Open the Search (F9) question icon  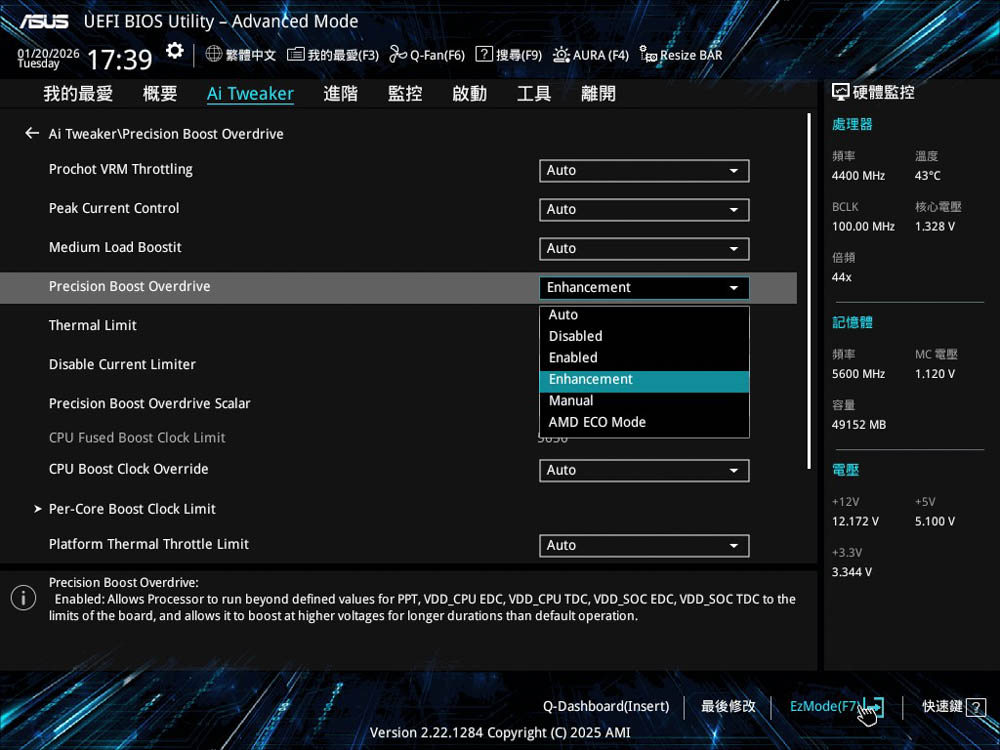pyautogui.click(x=484, y=54)
